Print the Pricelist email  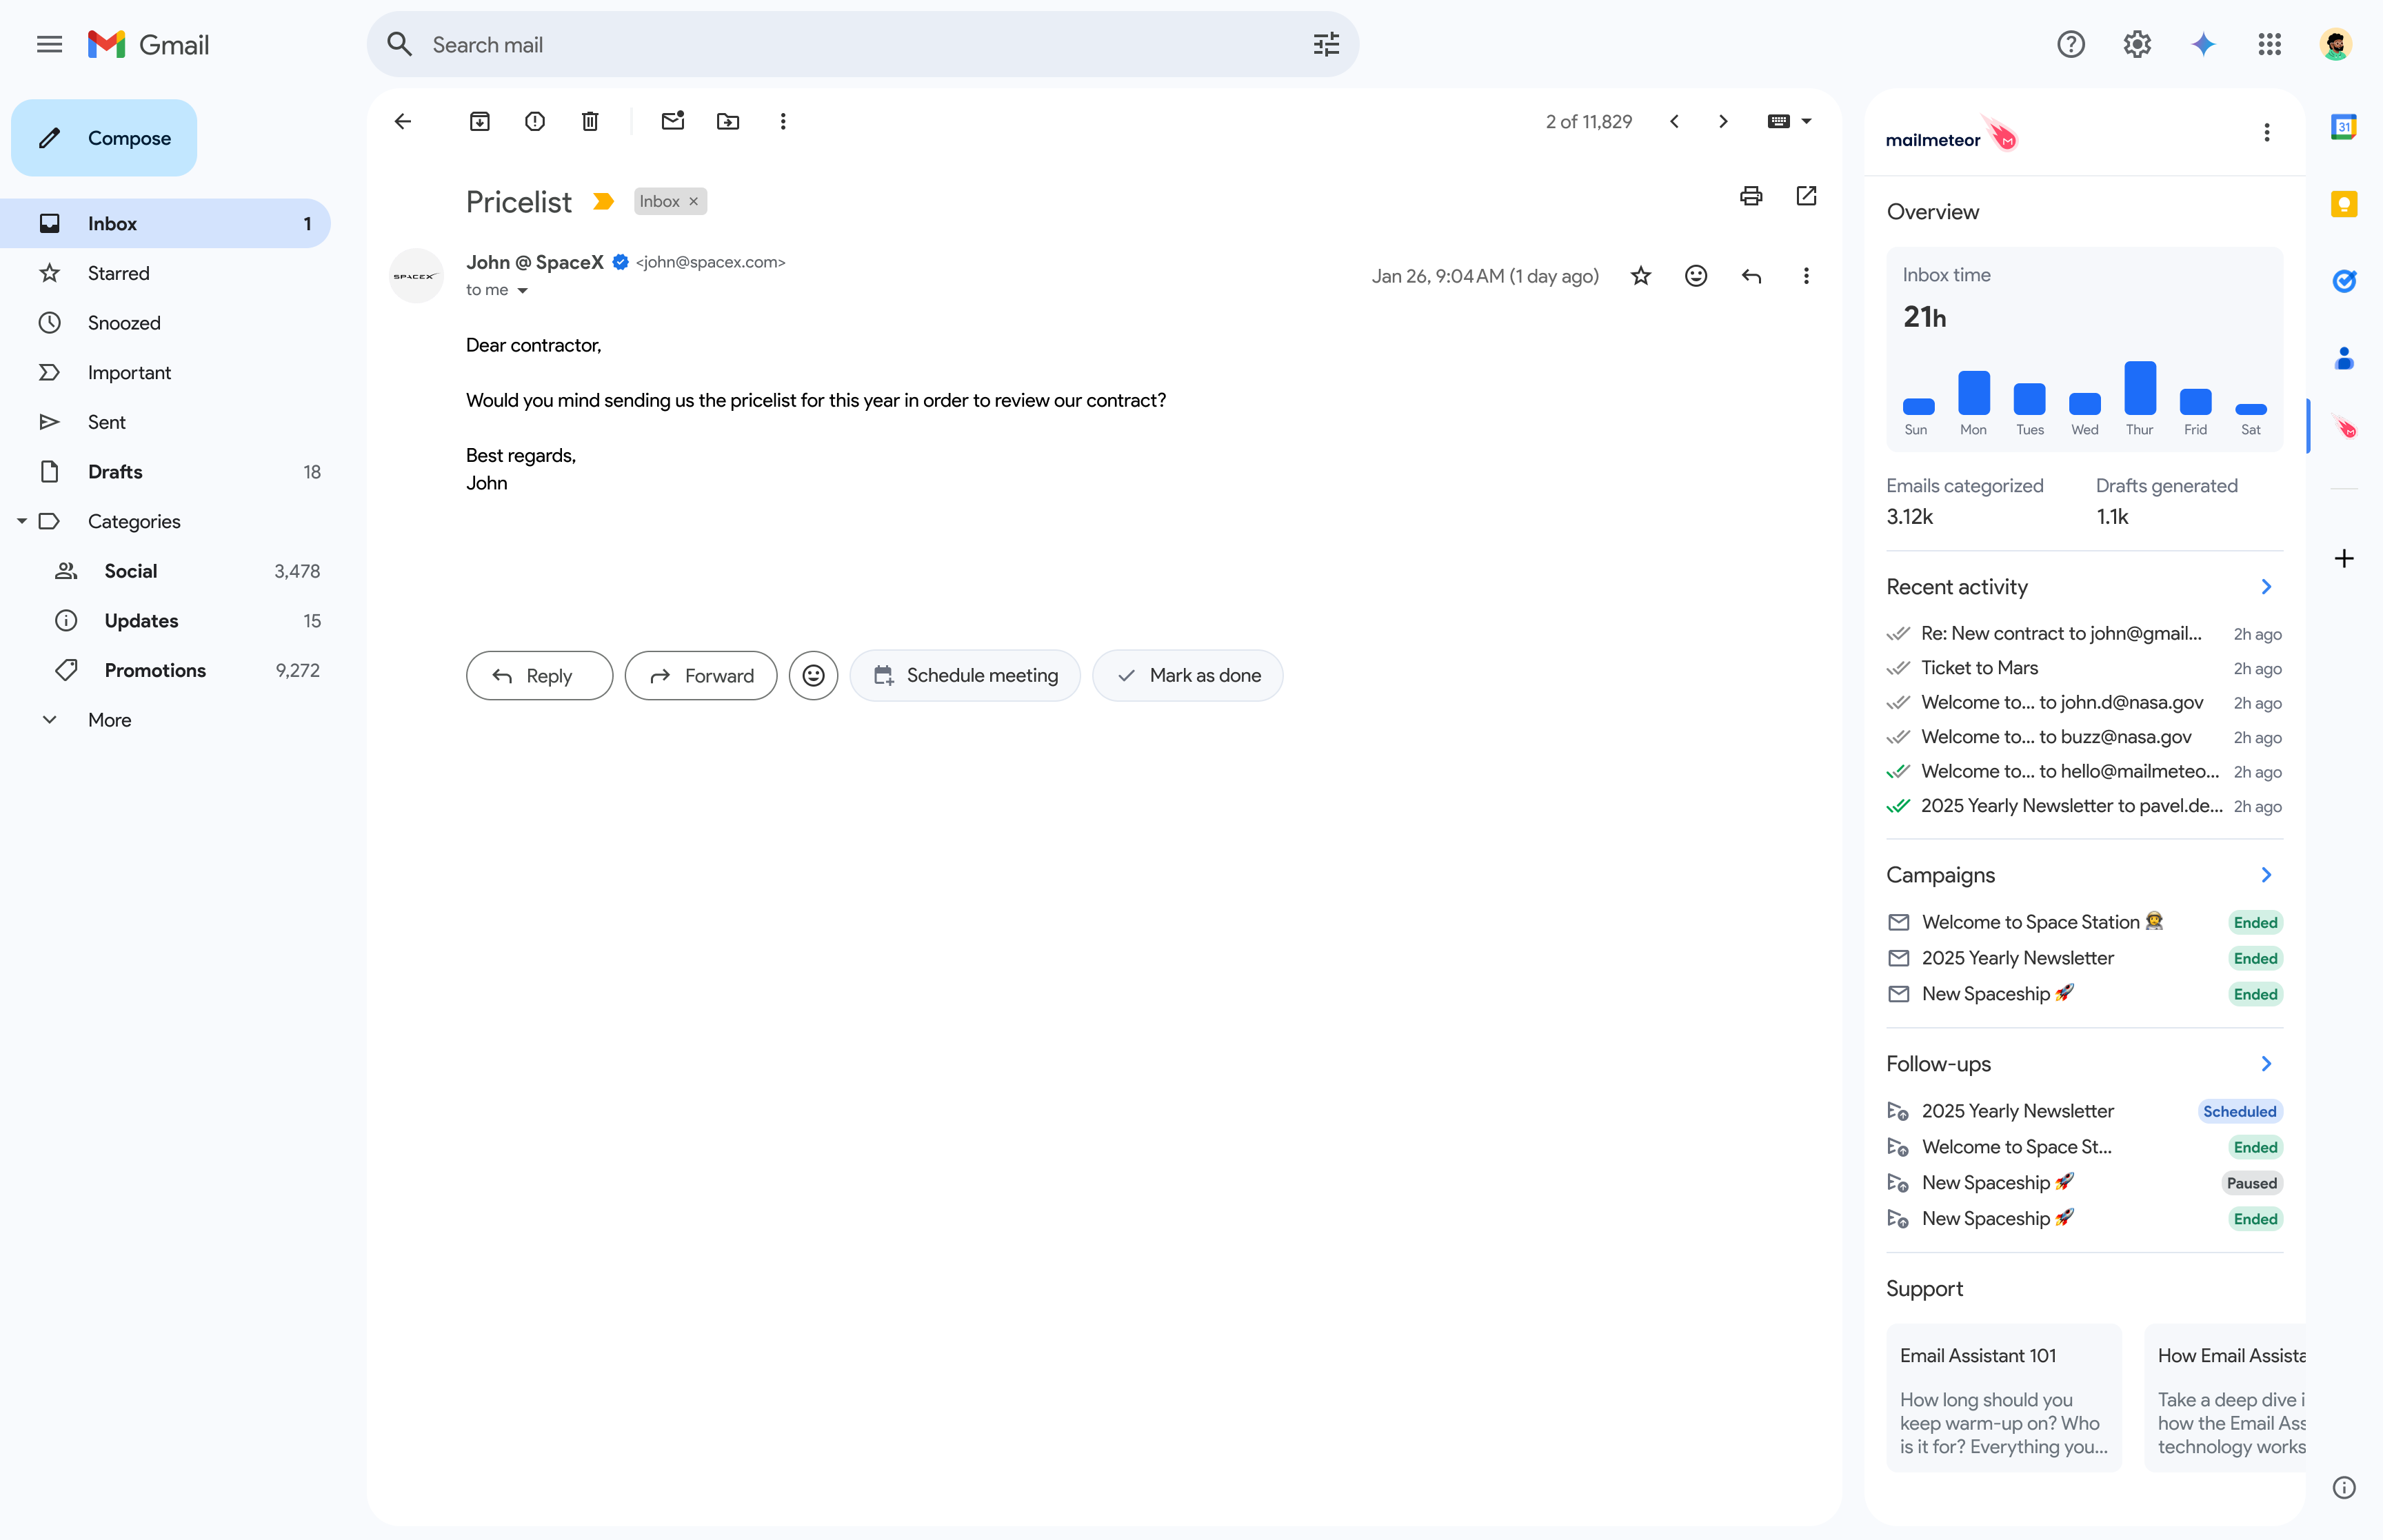point(1751,195)
